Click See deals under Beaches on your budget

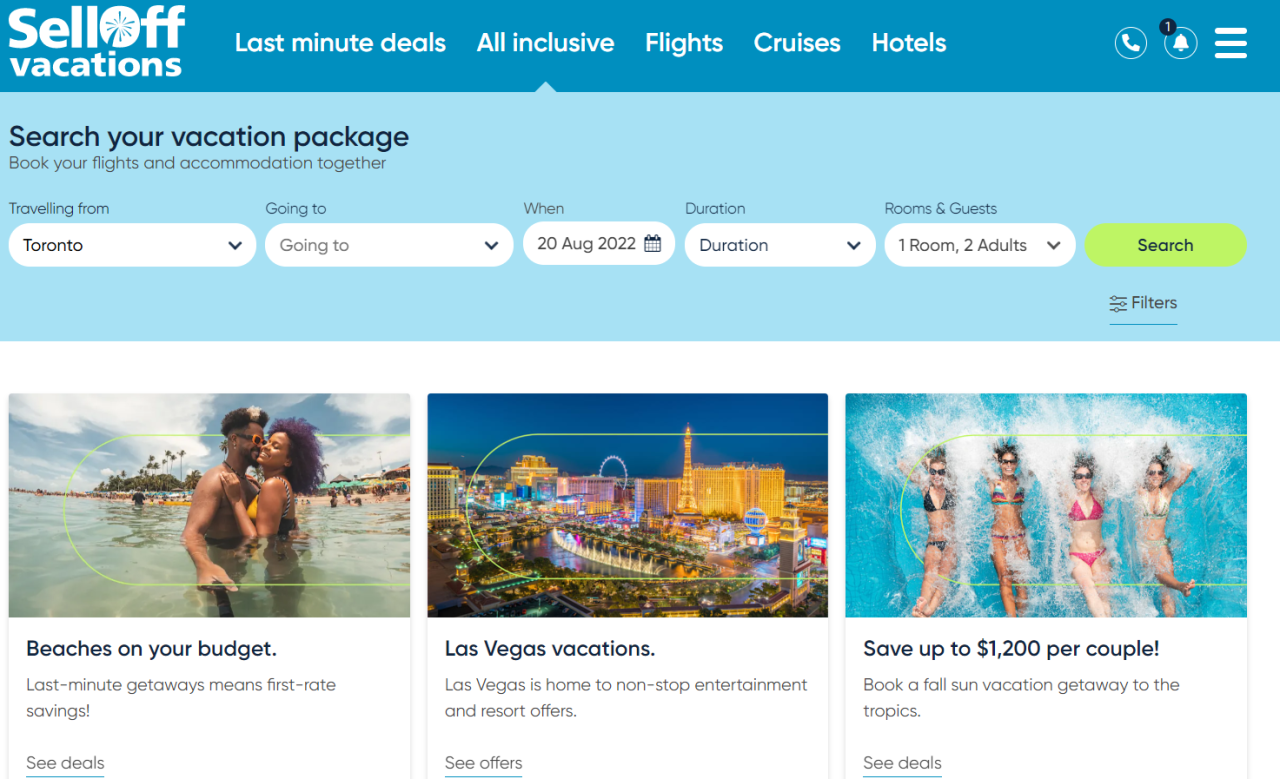tap(64, 762)
